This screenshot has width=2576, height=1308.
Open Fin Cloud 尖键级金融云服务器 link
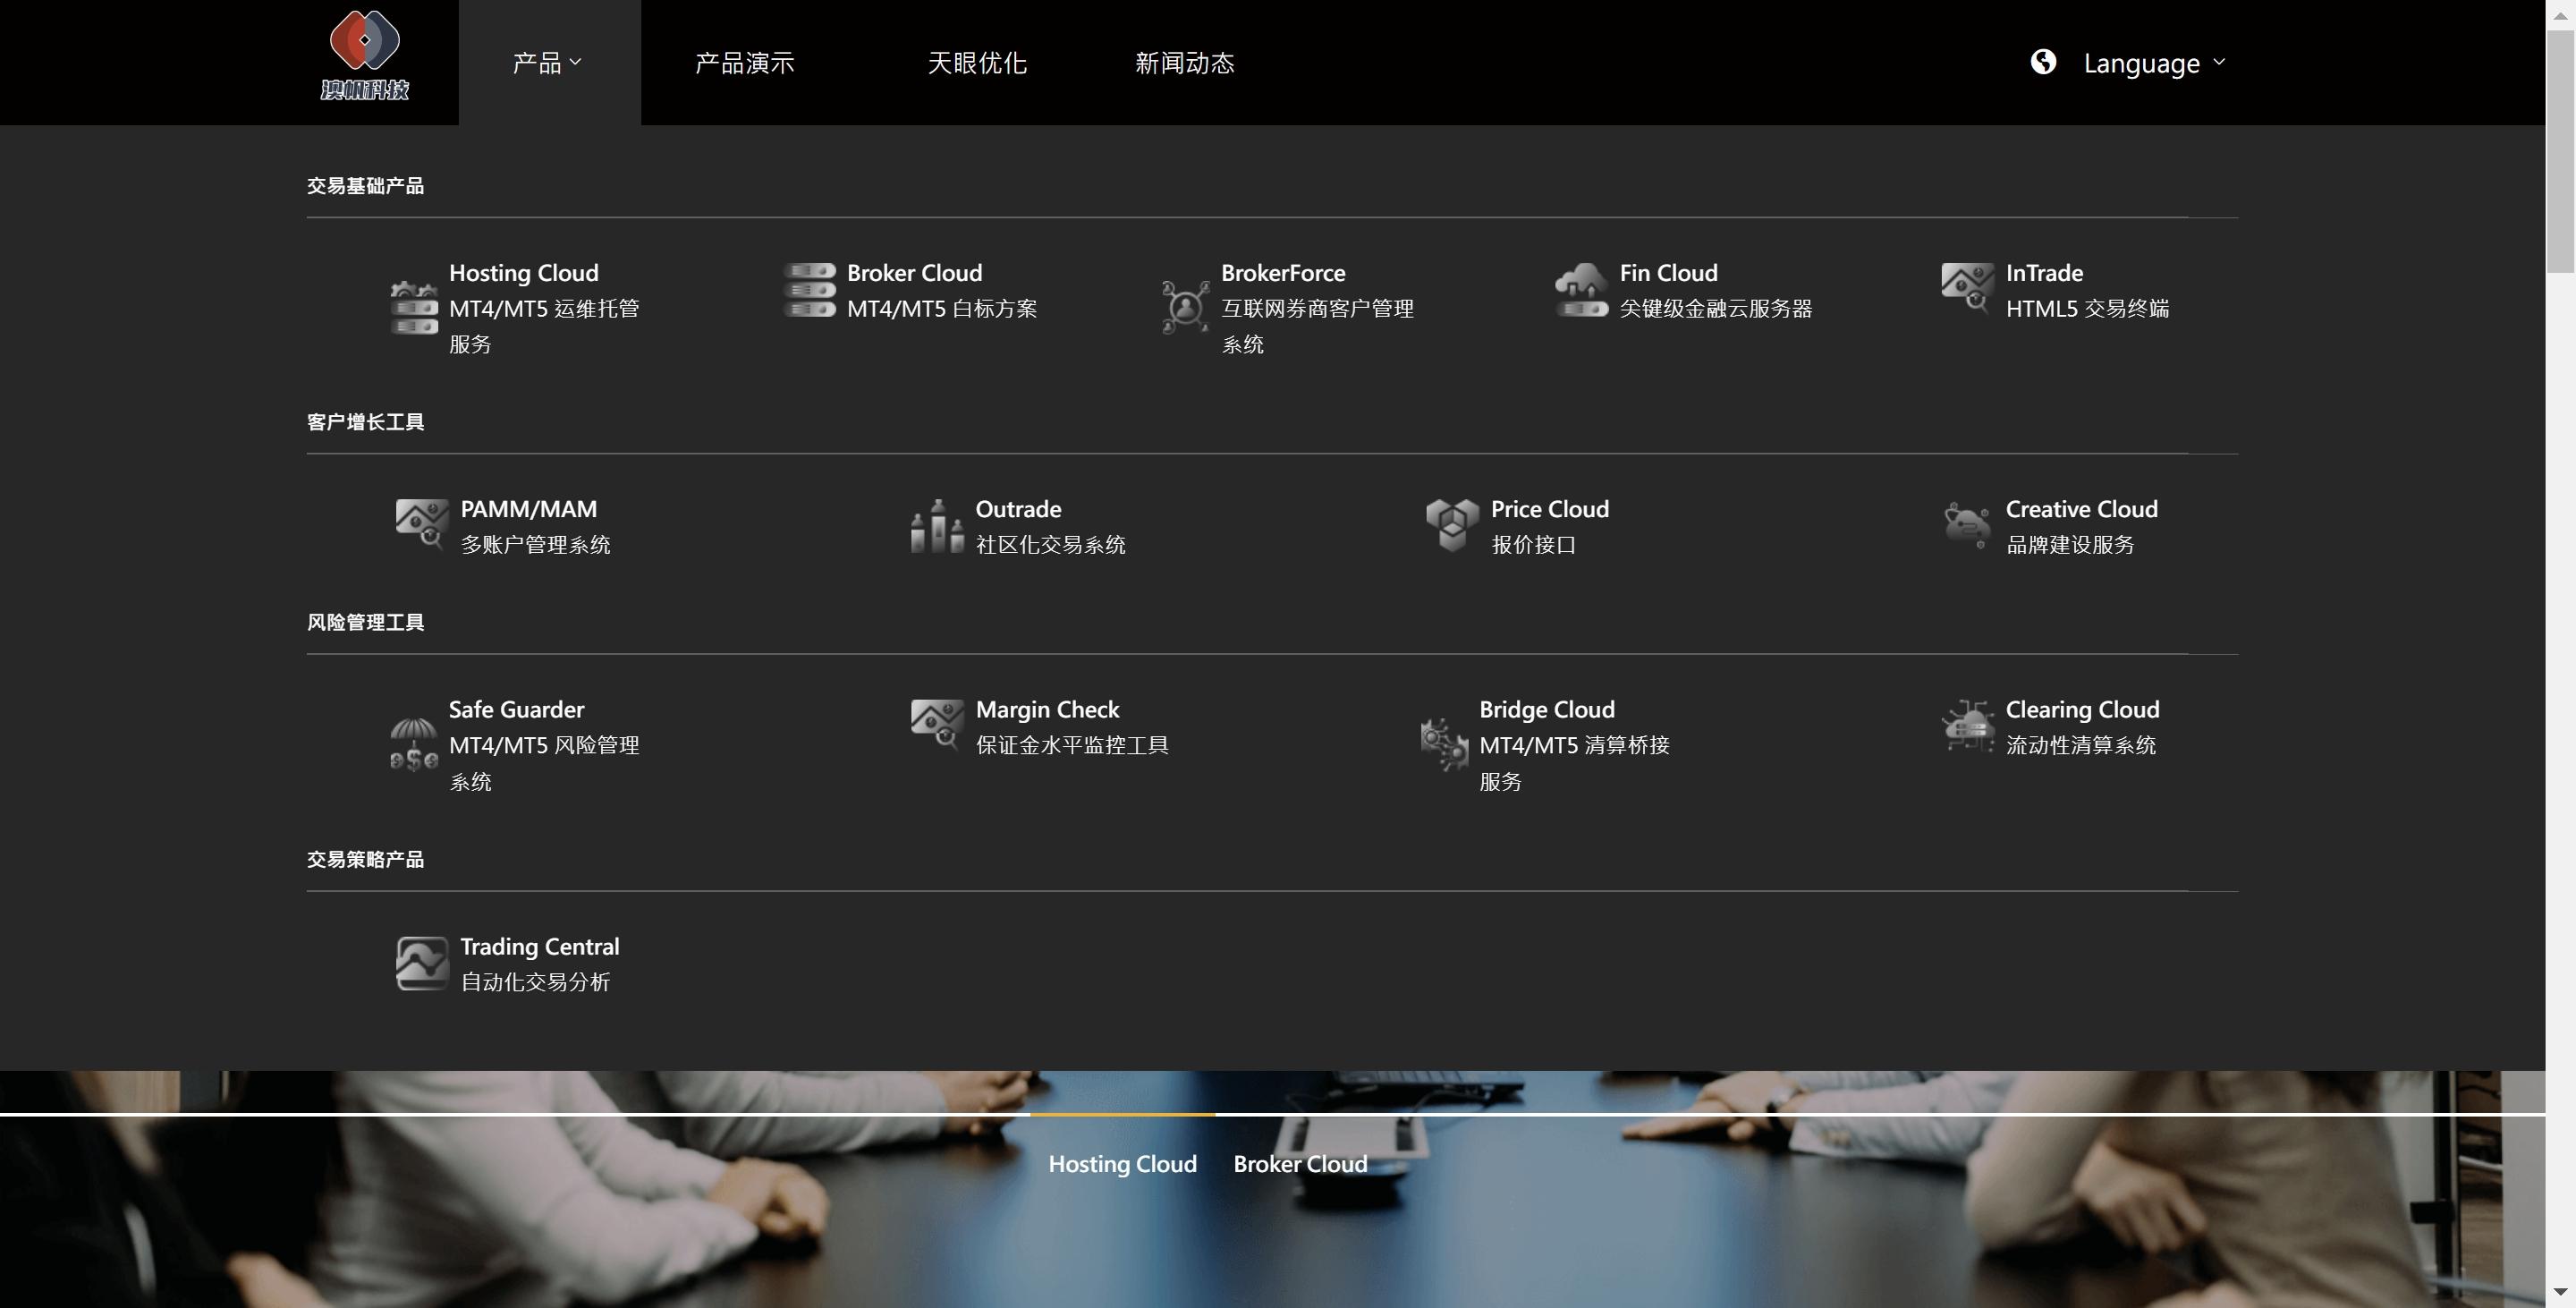point(1684,290)
